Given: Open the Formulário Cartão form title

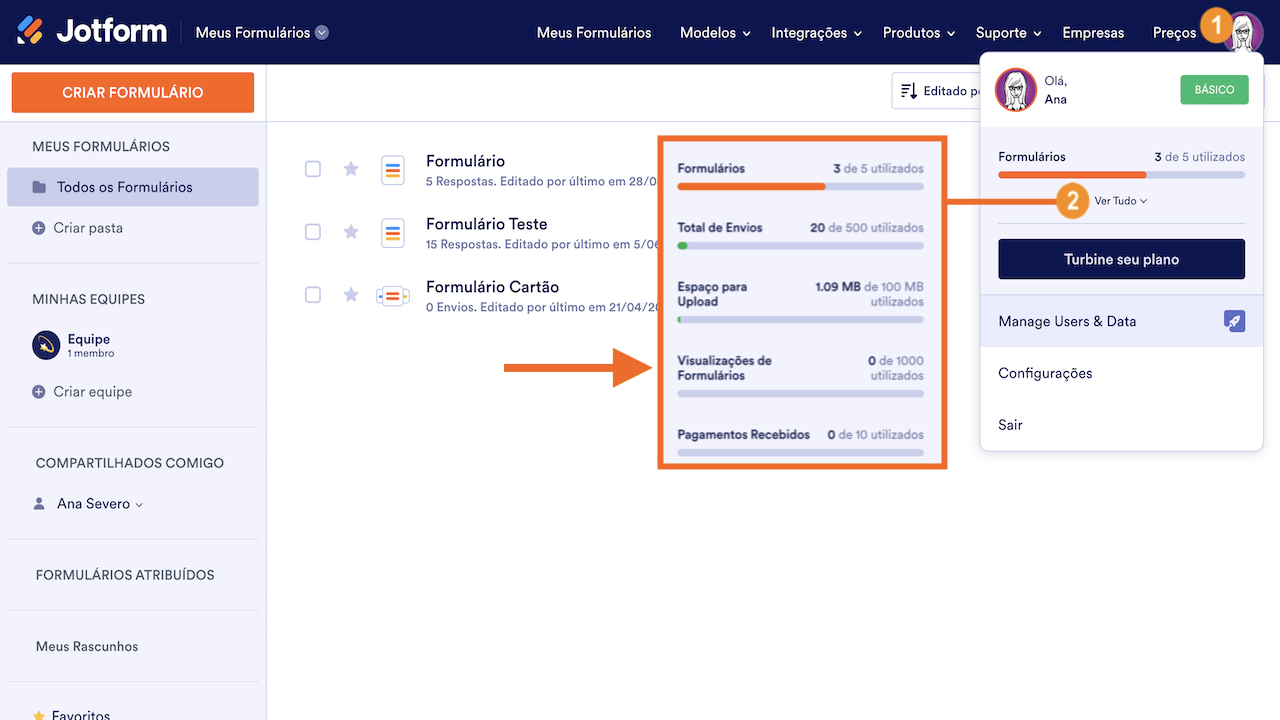Looking at the screenshot, I should [492, 287].
